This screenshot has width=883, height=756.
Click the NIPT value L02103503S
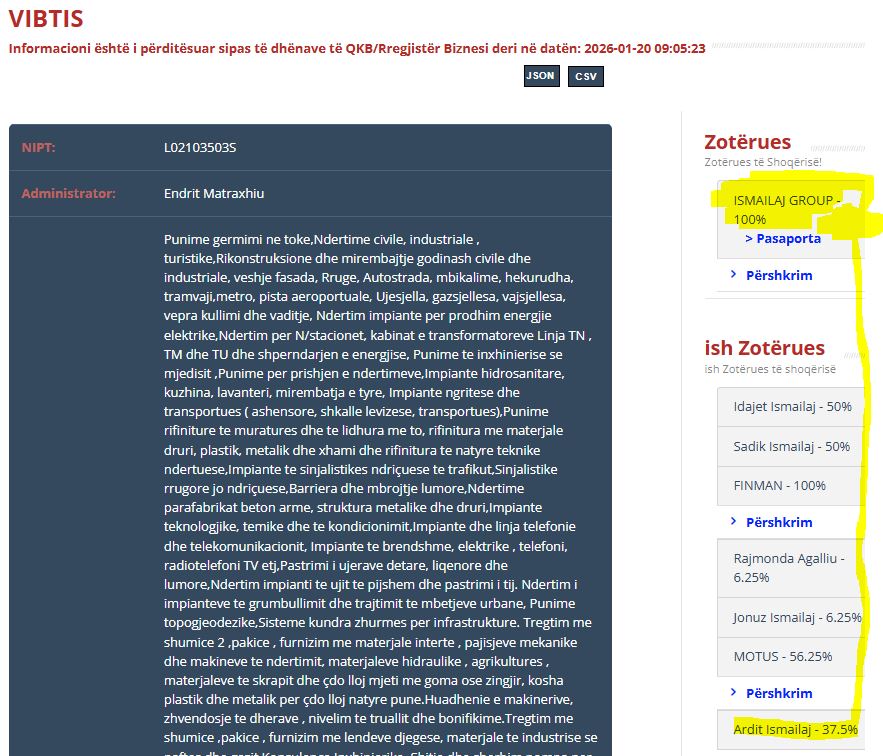200,148
